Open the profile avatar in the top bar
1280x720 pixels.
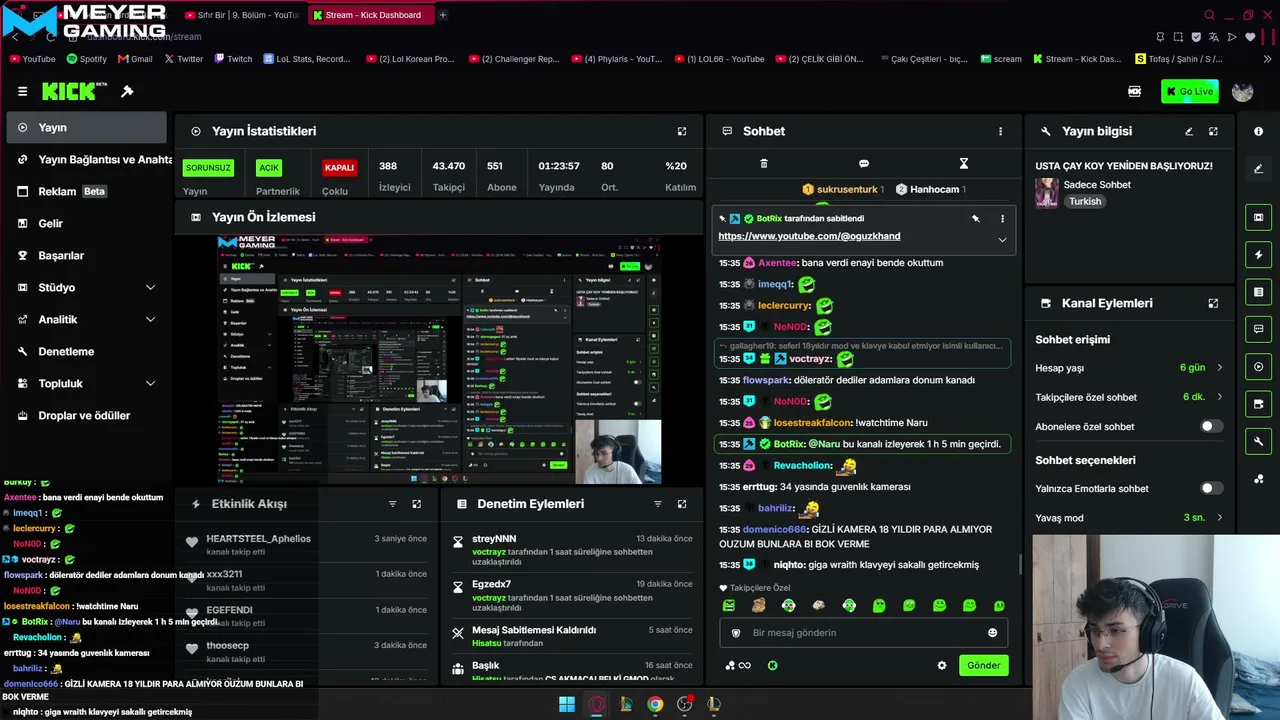(x=1243, y=91)
